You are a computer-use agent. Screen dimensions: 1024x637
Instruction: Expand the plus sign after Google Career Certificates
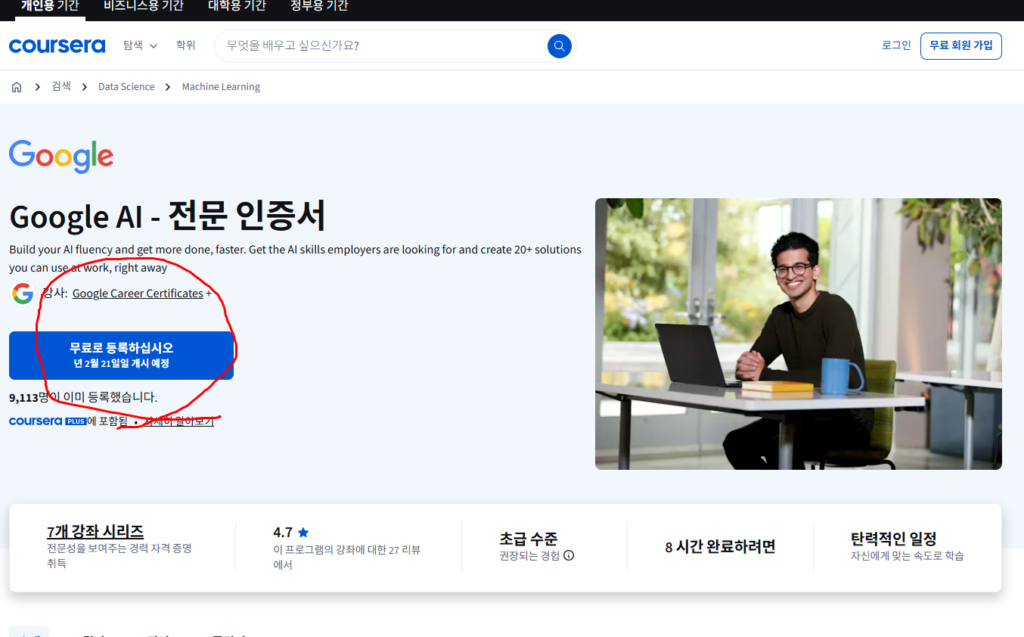pyautogui.click(x=208, y=294)
